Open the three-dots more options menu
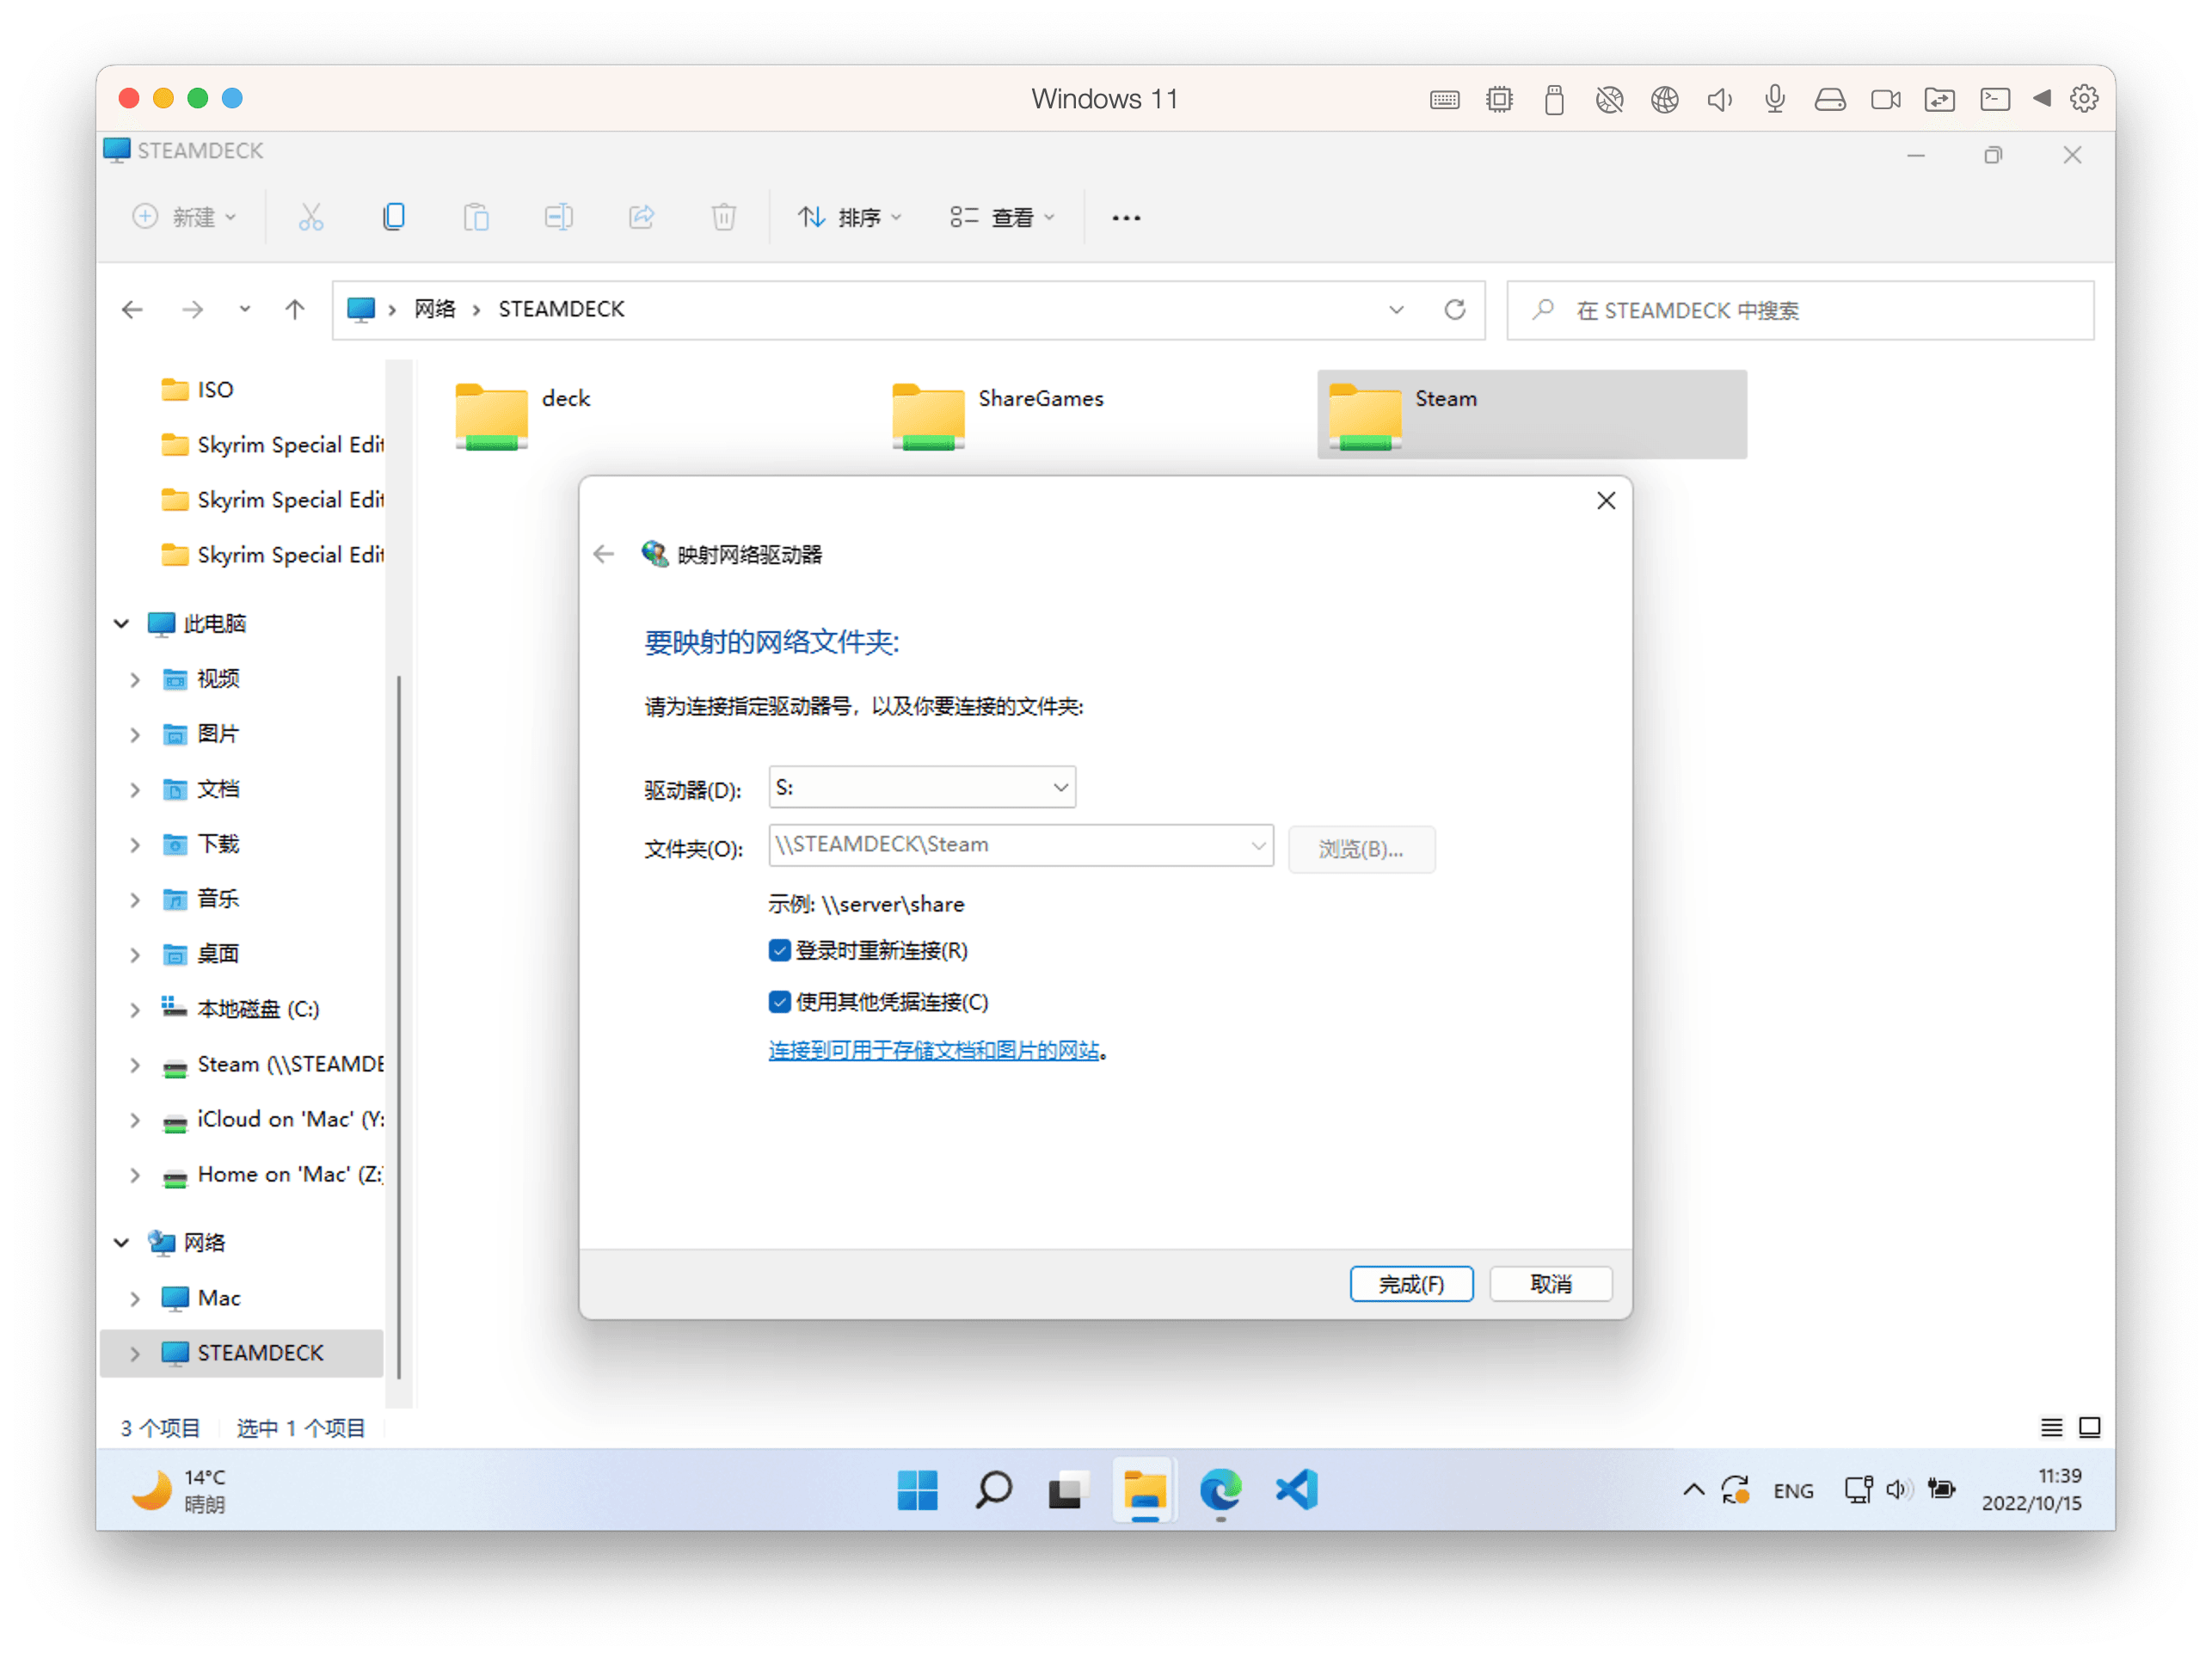Viewport: 2212px width, 1658px height. click(1126, 218)
